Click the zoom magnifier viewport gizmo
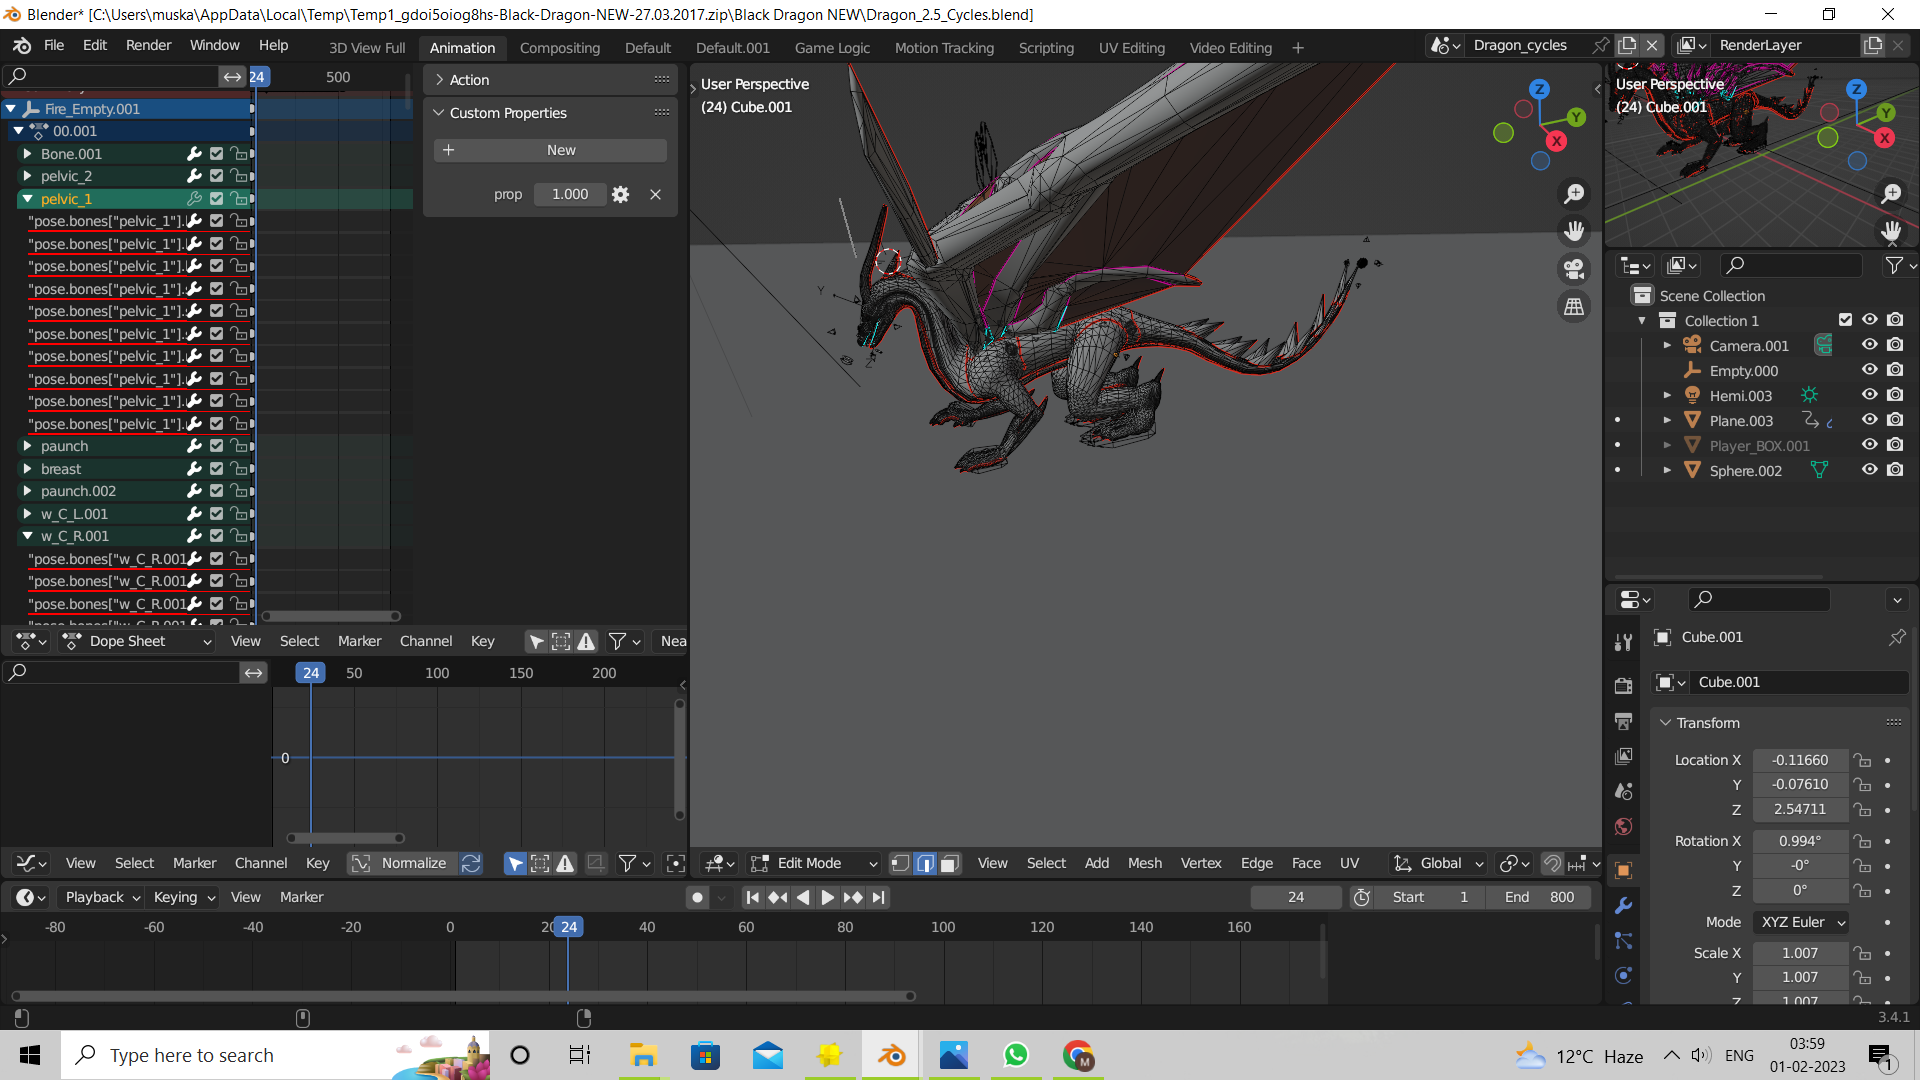Image resolution: width=1920 pixels, height=1080 pixels. coord(1574,194)
